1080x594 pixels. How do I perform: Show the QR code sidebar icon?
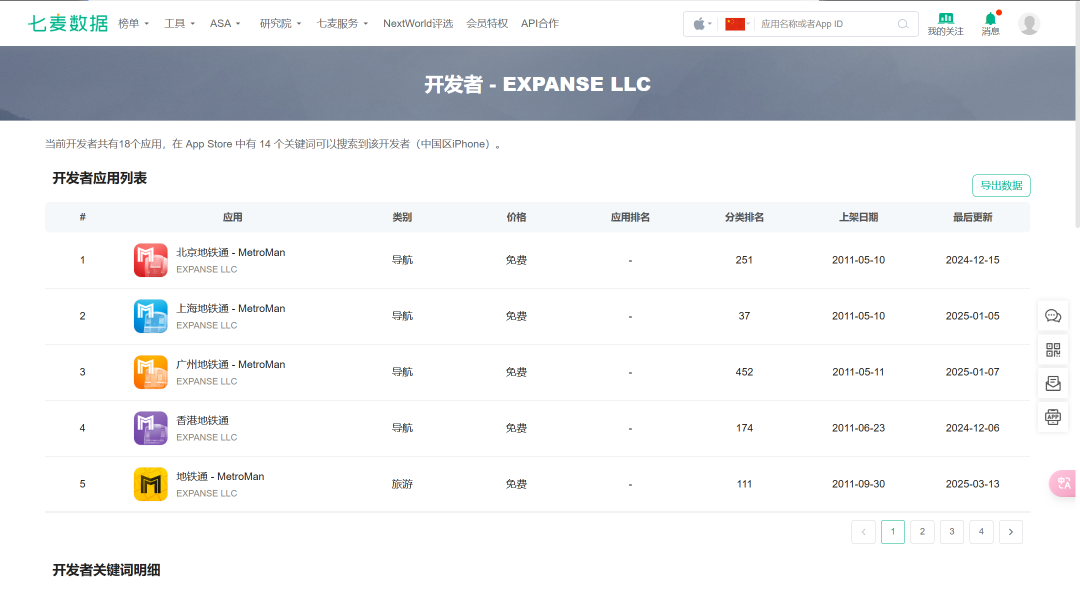click(x=1053, y=350)
